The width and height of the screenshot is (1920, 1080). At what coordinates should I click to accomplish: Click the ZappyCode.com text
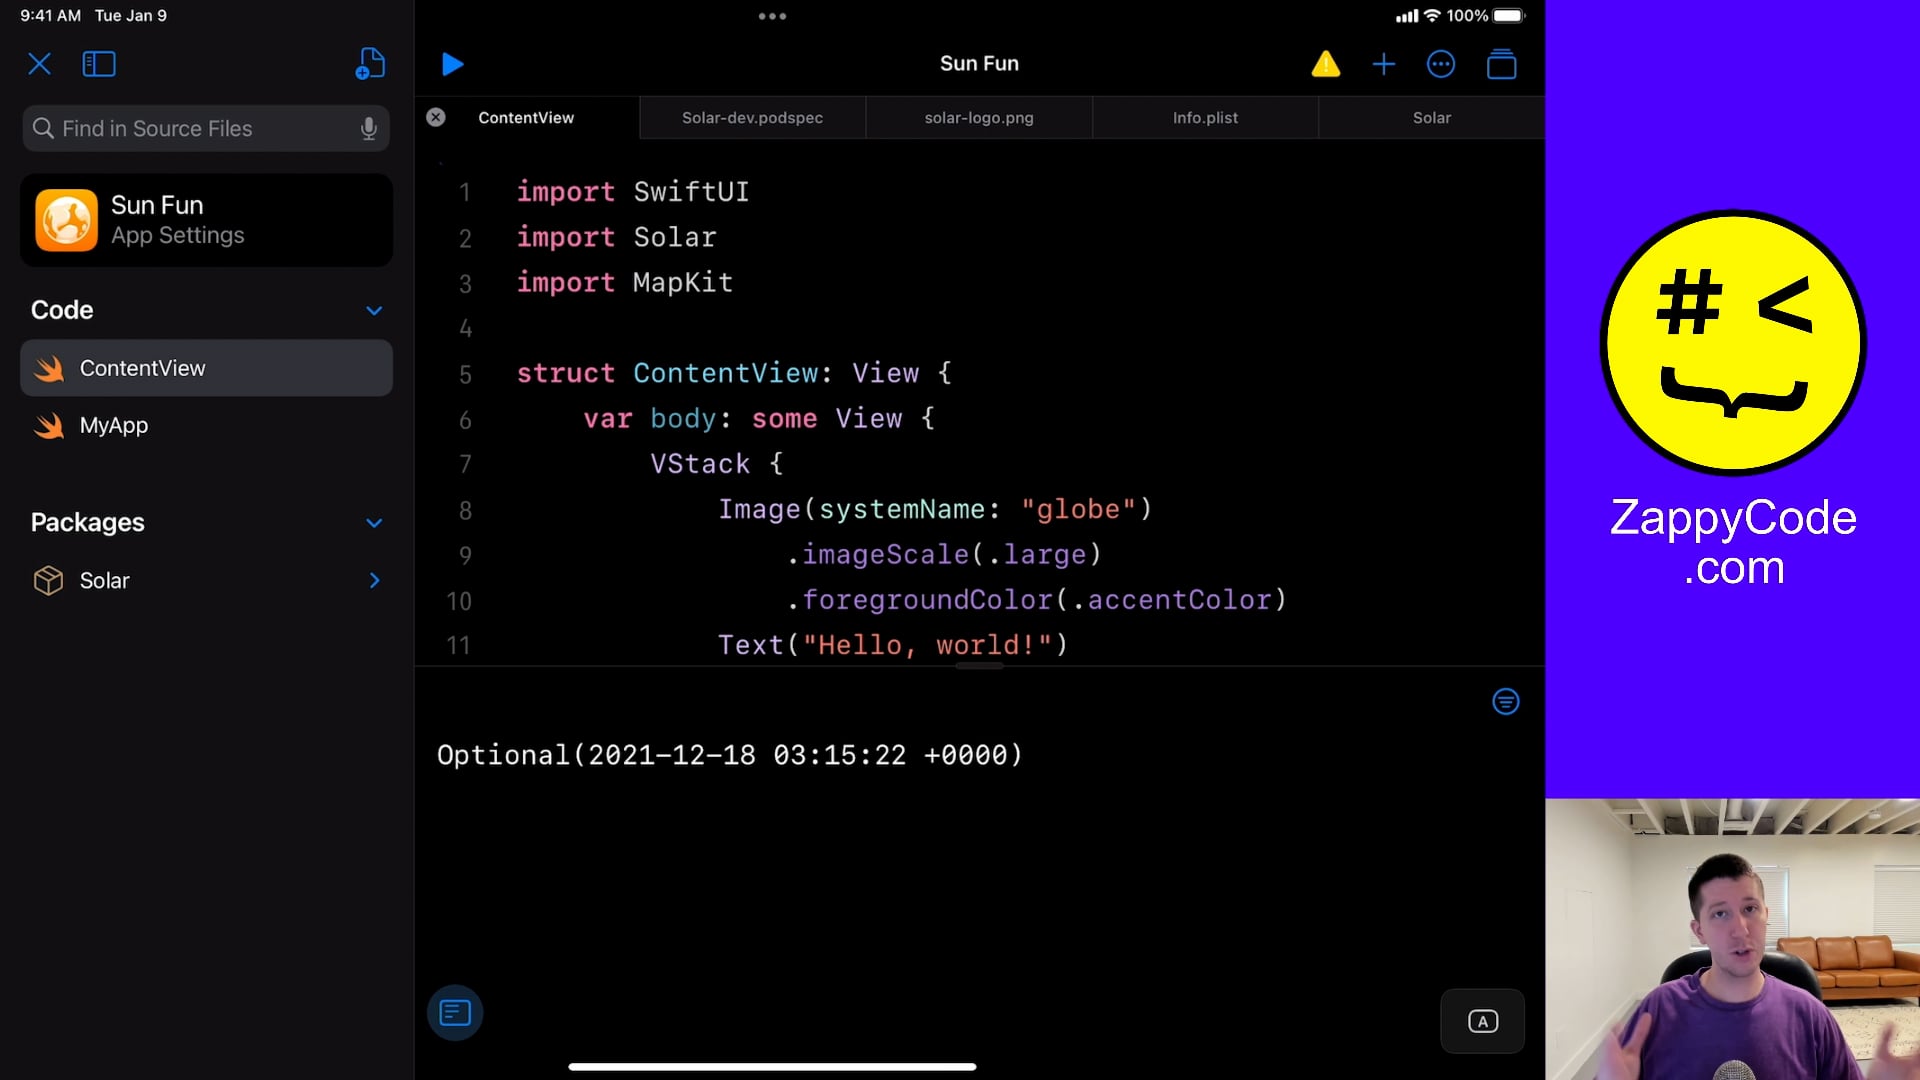pos(1733,542)
